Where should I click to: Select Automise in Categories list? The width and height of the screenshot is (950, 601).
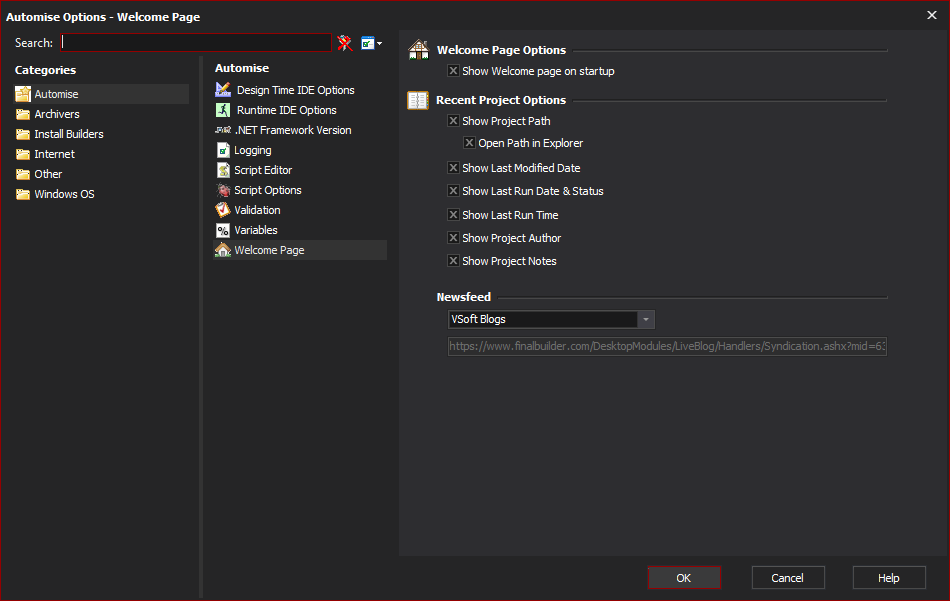[56, 94]
